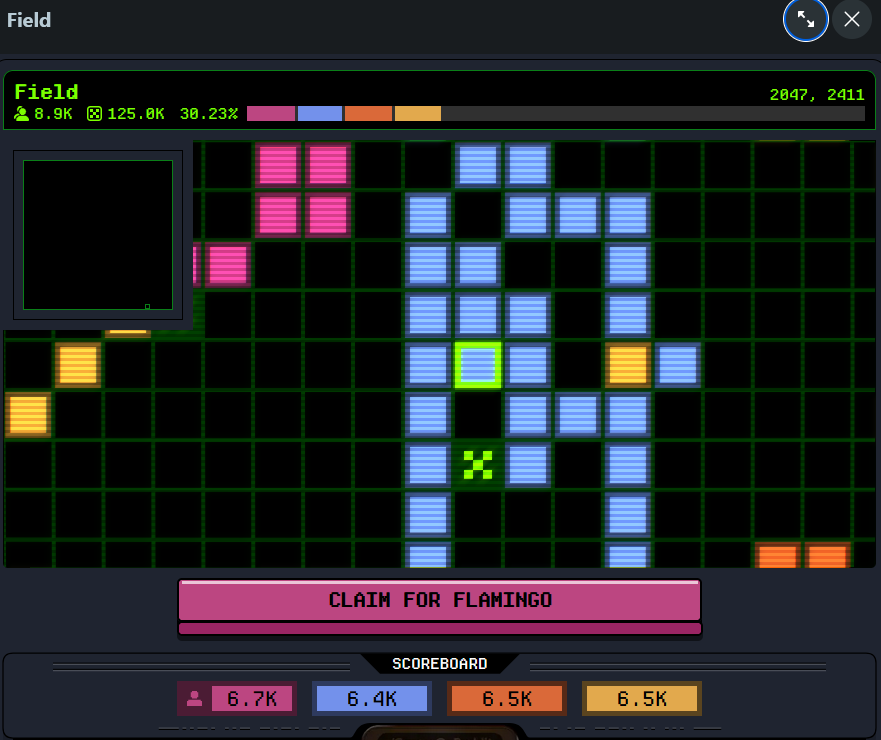Click the 125.0K tile count value
Image resolution: width=881 pixels, height=740 pixels.
coord(135,114)
